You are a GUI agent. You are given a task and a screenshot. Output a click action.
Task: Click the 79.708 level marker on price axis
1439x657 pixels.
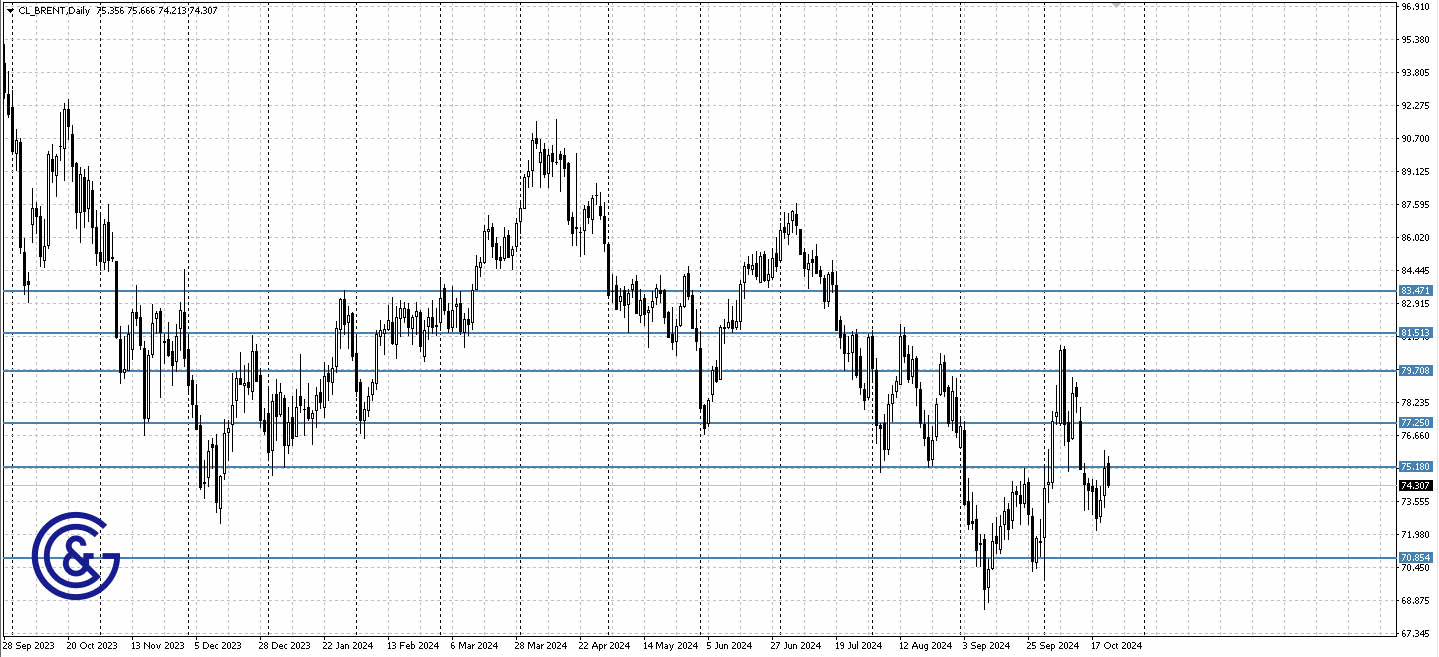pyautogui.click(x=1414, y=370)
